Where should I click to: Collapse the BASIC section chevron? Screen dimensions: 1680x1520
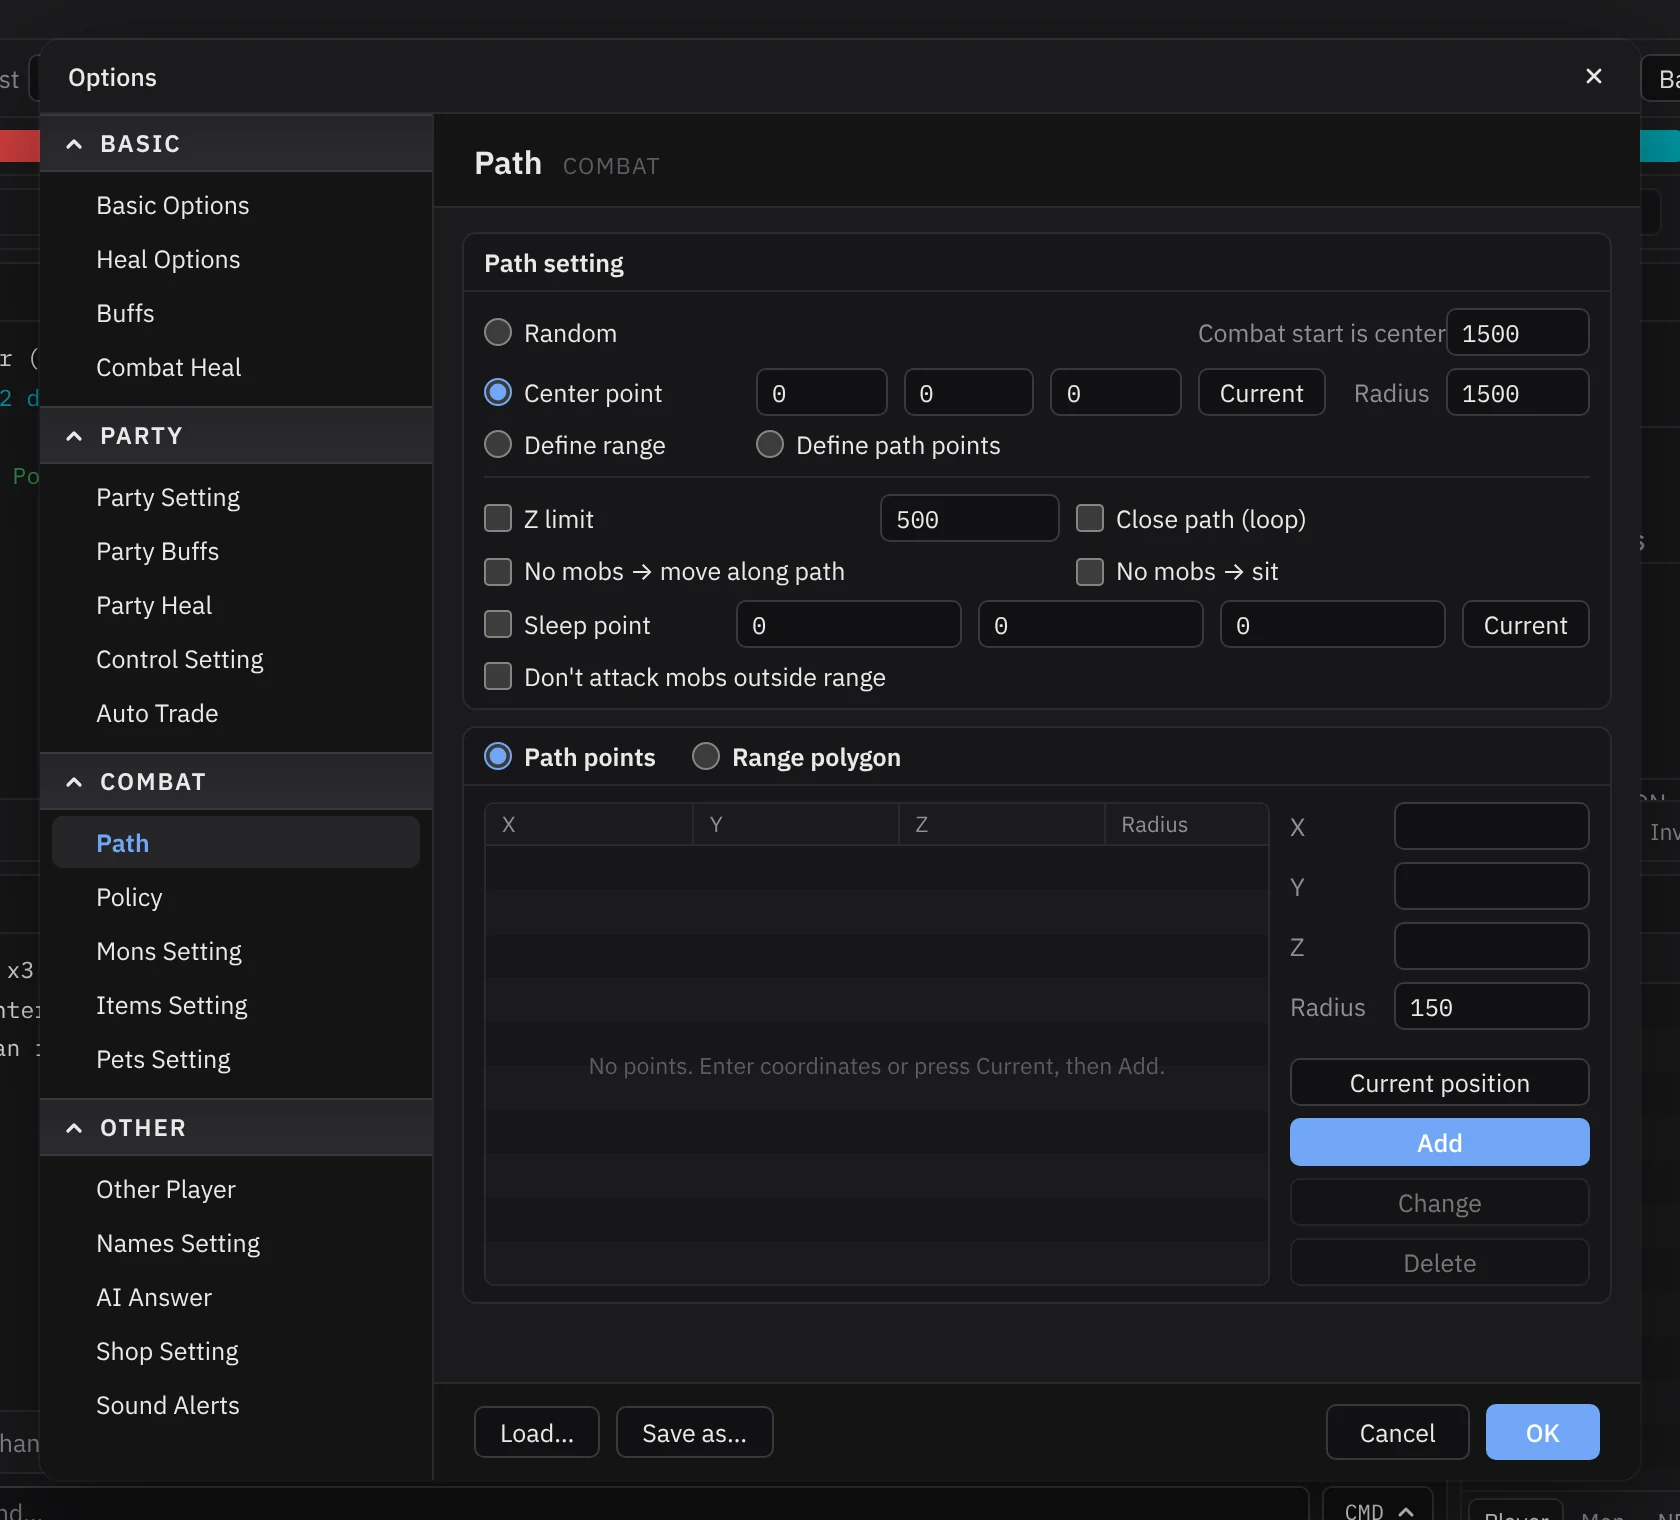click(74, 144)
